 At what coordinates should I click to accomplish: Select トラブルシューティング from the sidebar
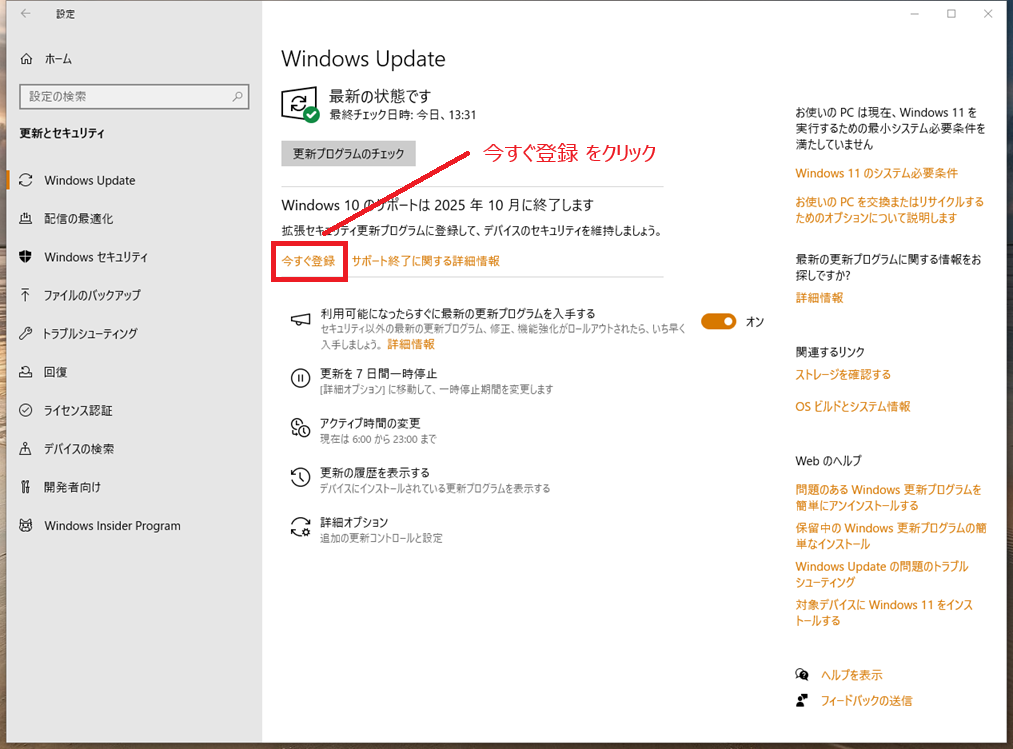[90, 333]
